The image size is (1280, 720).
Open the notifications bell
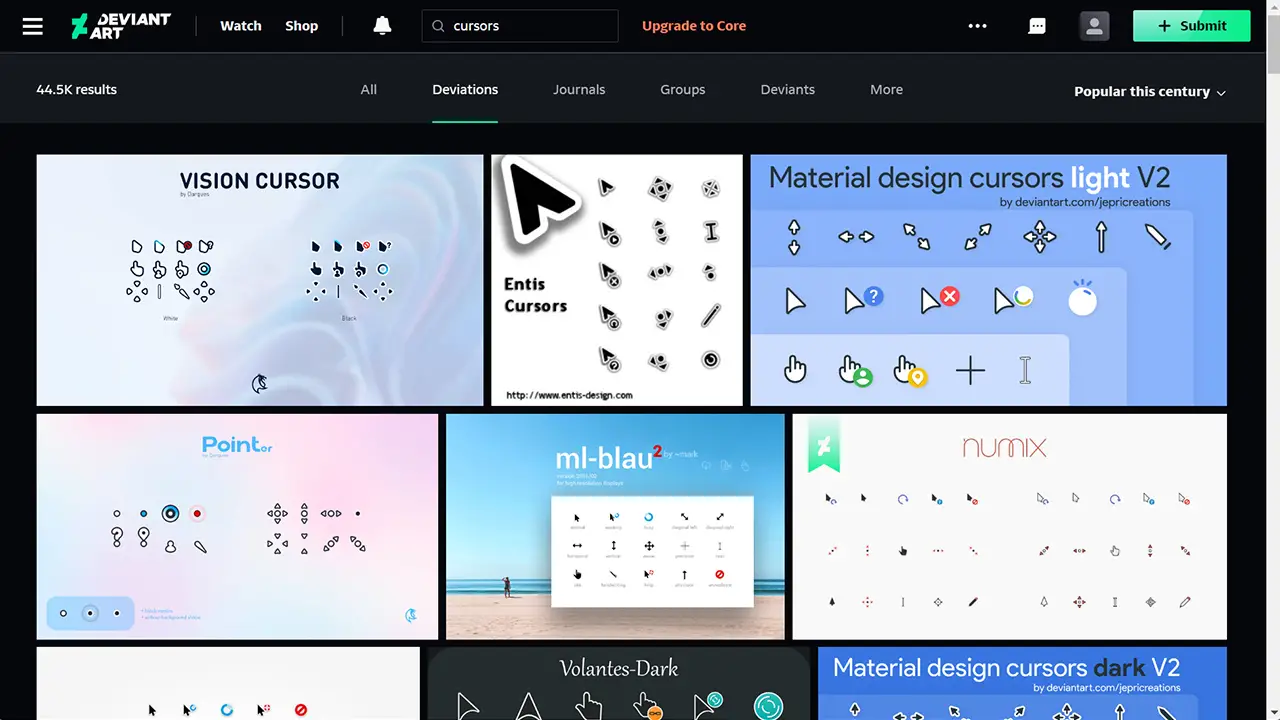[x=382, y=26]
